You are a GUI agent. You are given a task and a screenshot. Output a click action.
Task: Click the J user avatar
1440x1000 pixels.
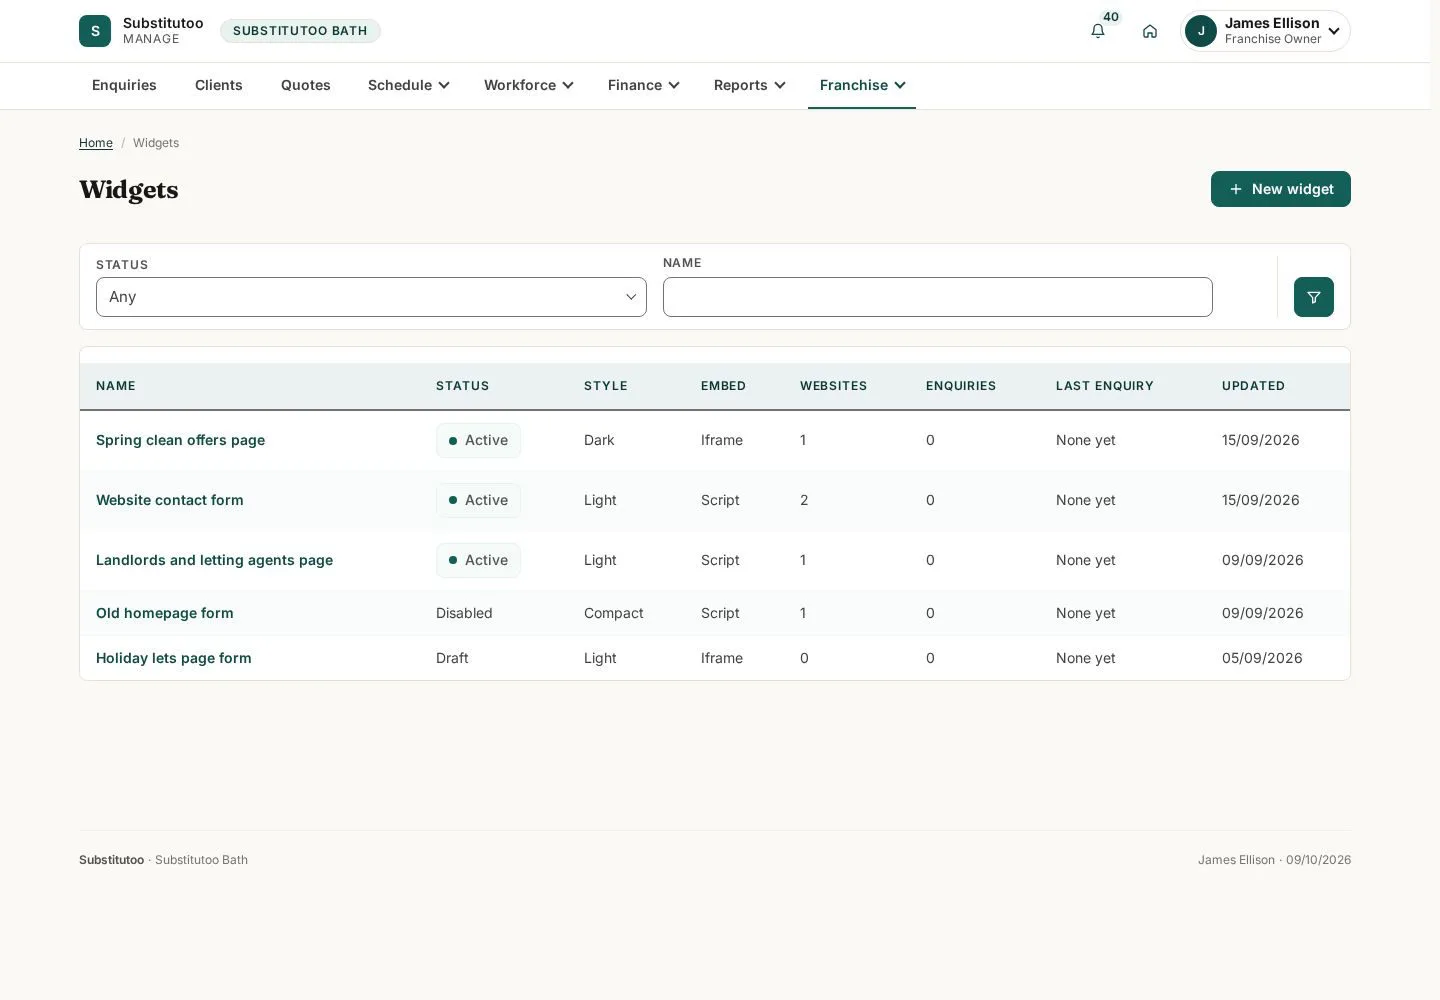point(1201,31)
